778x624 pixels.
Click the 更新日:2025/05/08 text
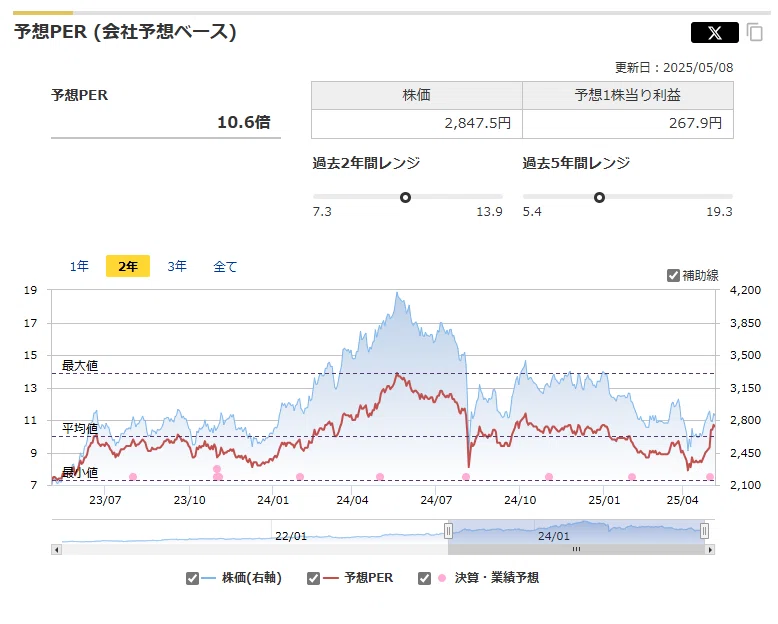pyautogui.click(x=674, y=67)
